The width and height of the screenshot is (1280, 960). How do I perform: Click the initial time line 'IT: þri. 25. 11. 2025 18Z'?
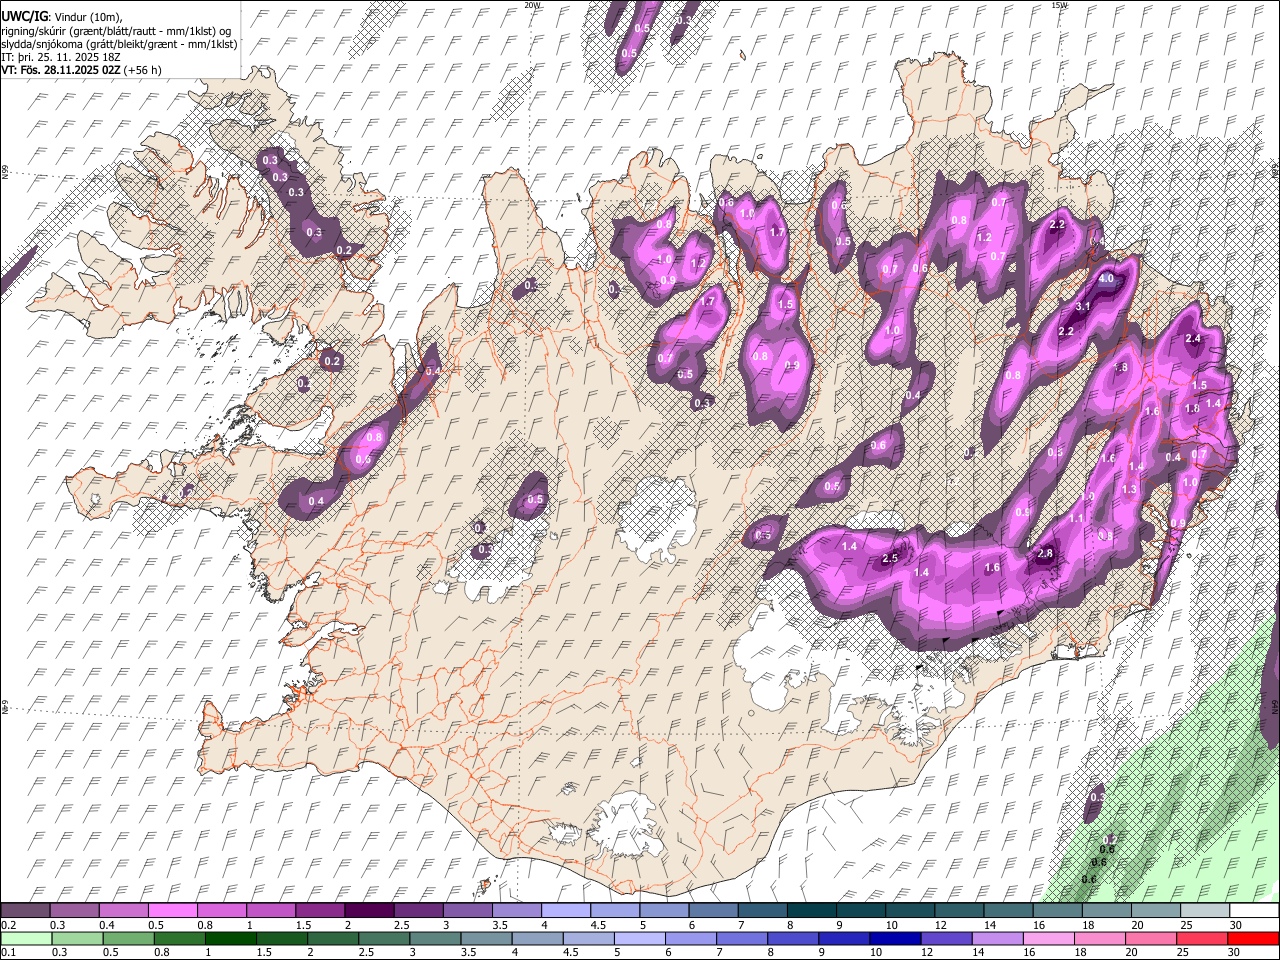(x=61, y=57)
